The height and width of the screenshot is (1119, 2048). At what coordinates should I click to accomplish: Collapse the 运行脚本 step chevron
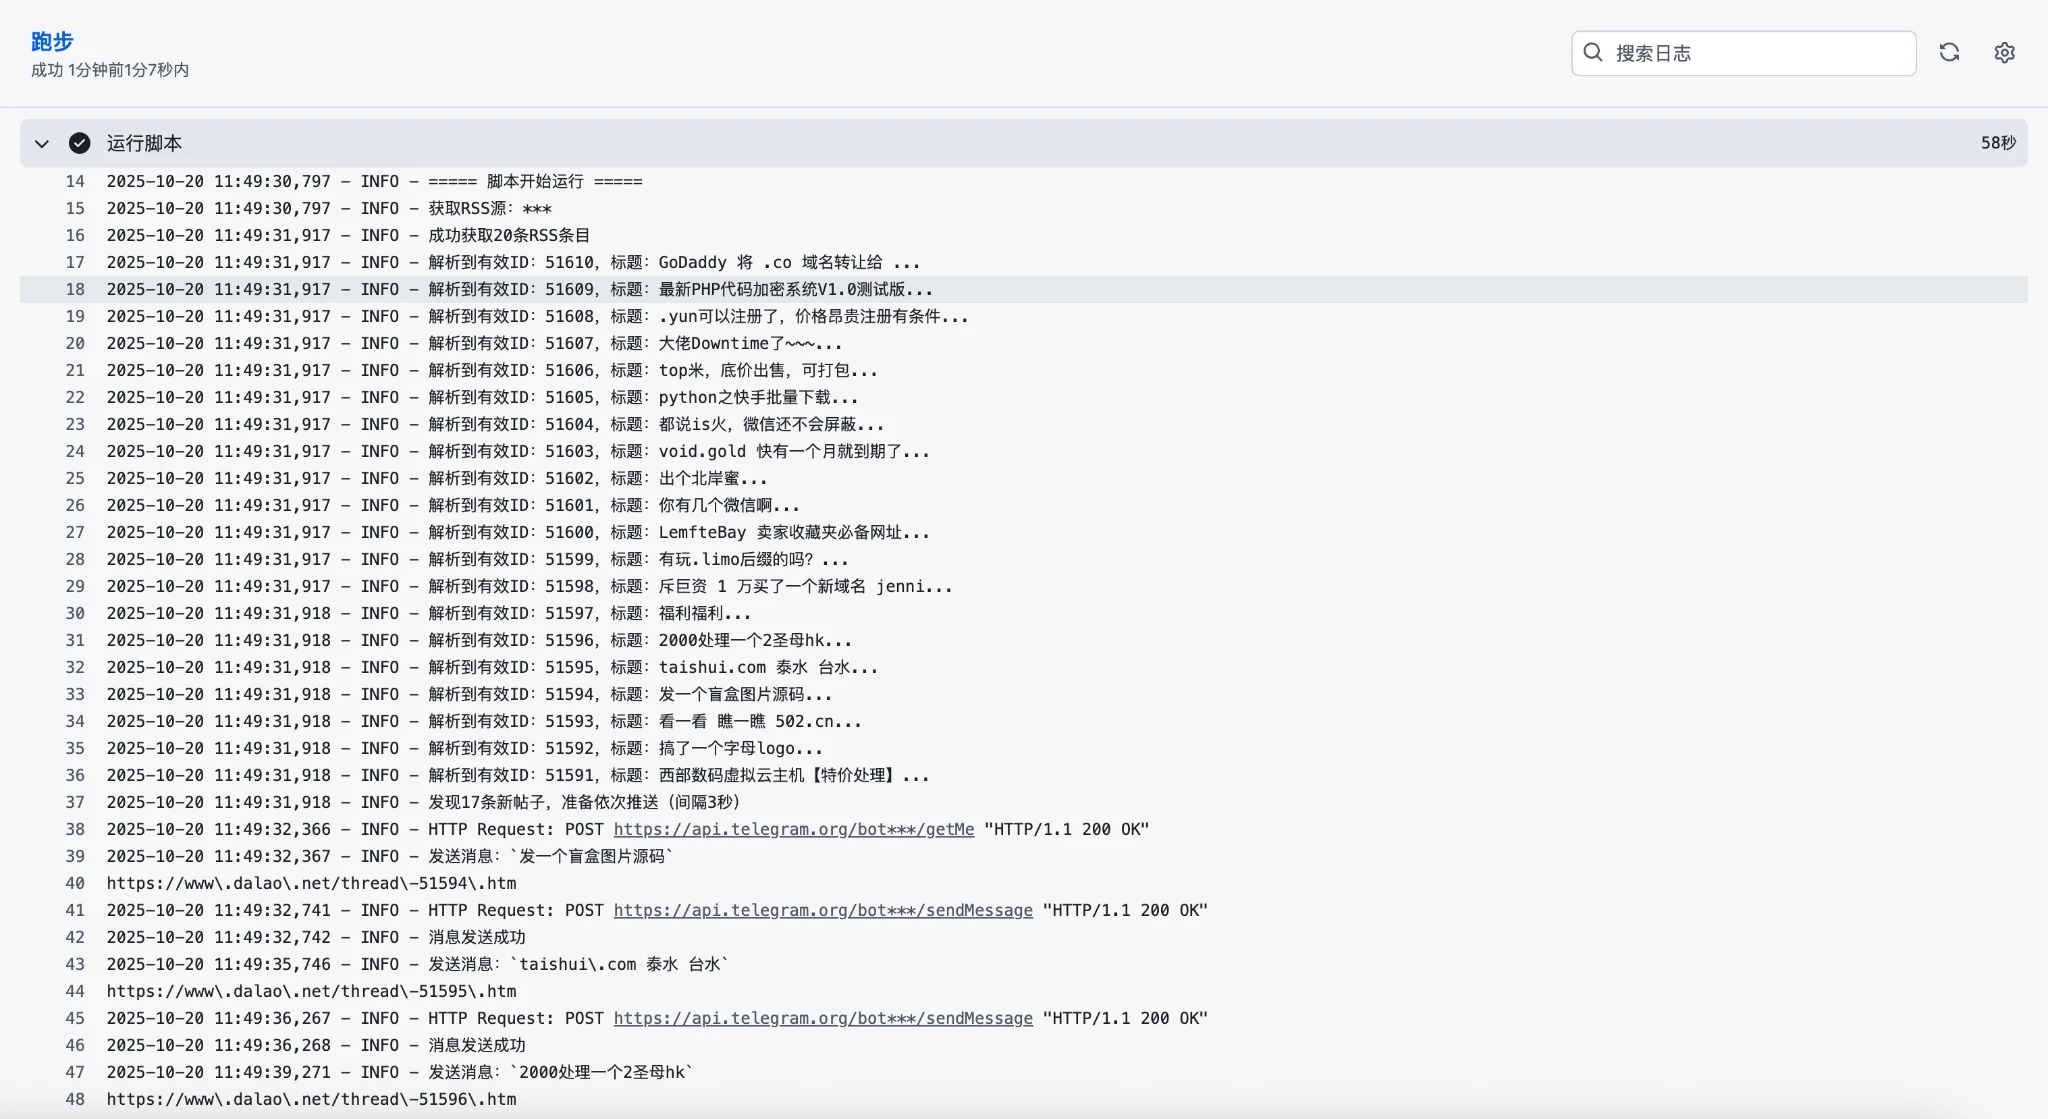[42, 143]
